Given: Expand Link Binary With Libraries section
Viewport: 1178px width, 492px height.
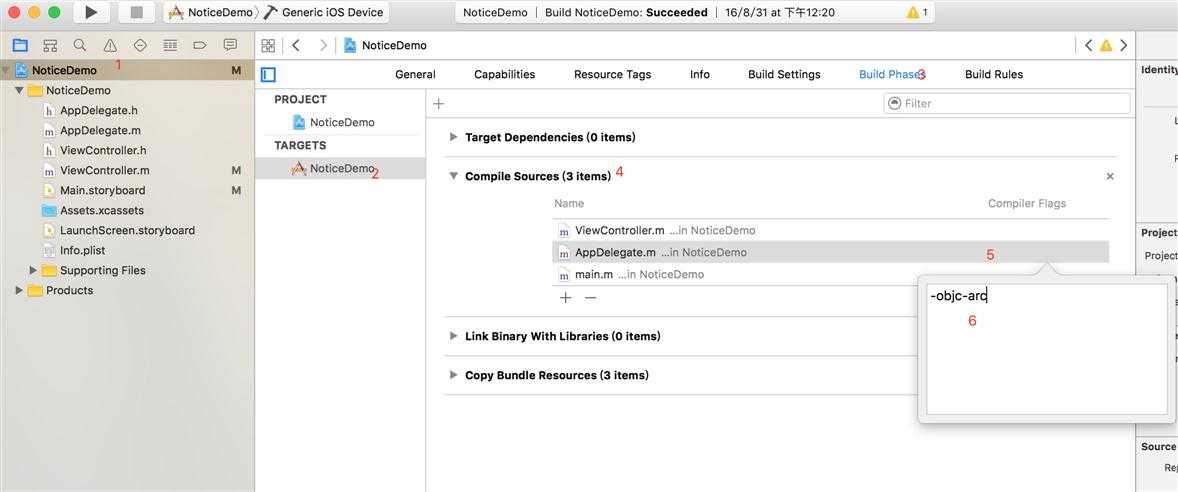Looking at the screenshot, I should point(453,336).
